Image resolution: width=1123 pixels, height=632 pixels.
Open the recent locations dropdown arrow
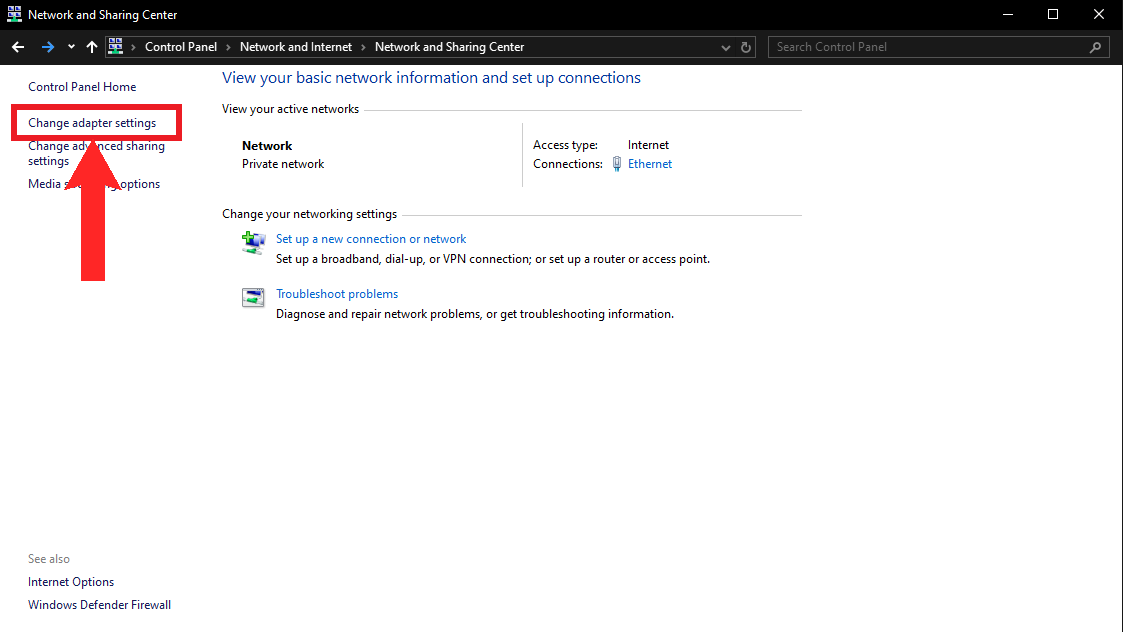[71, 47]
